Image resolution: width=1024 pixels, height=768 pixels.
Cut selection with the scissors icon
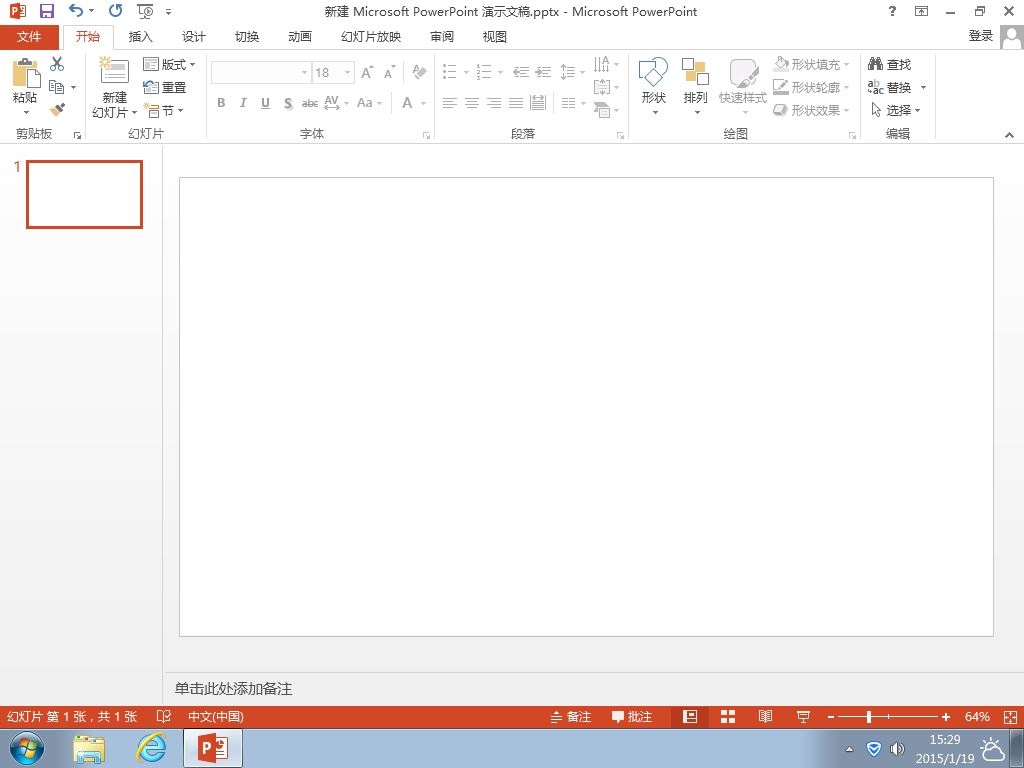click(57, 63)
